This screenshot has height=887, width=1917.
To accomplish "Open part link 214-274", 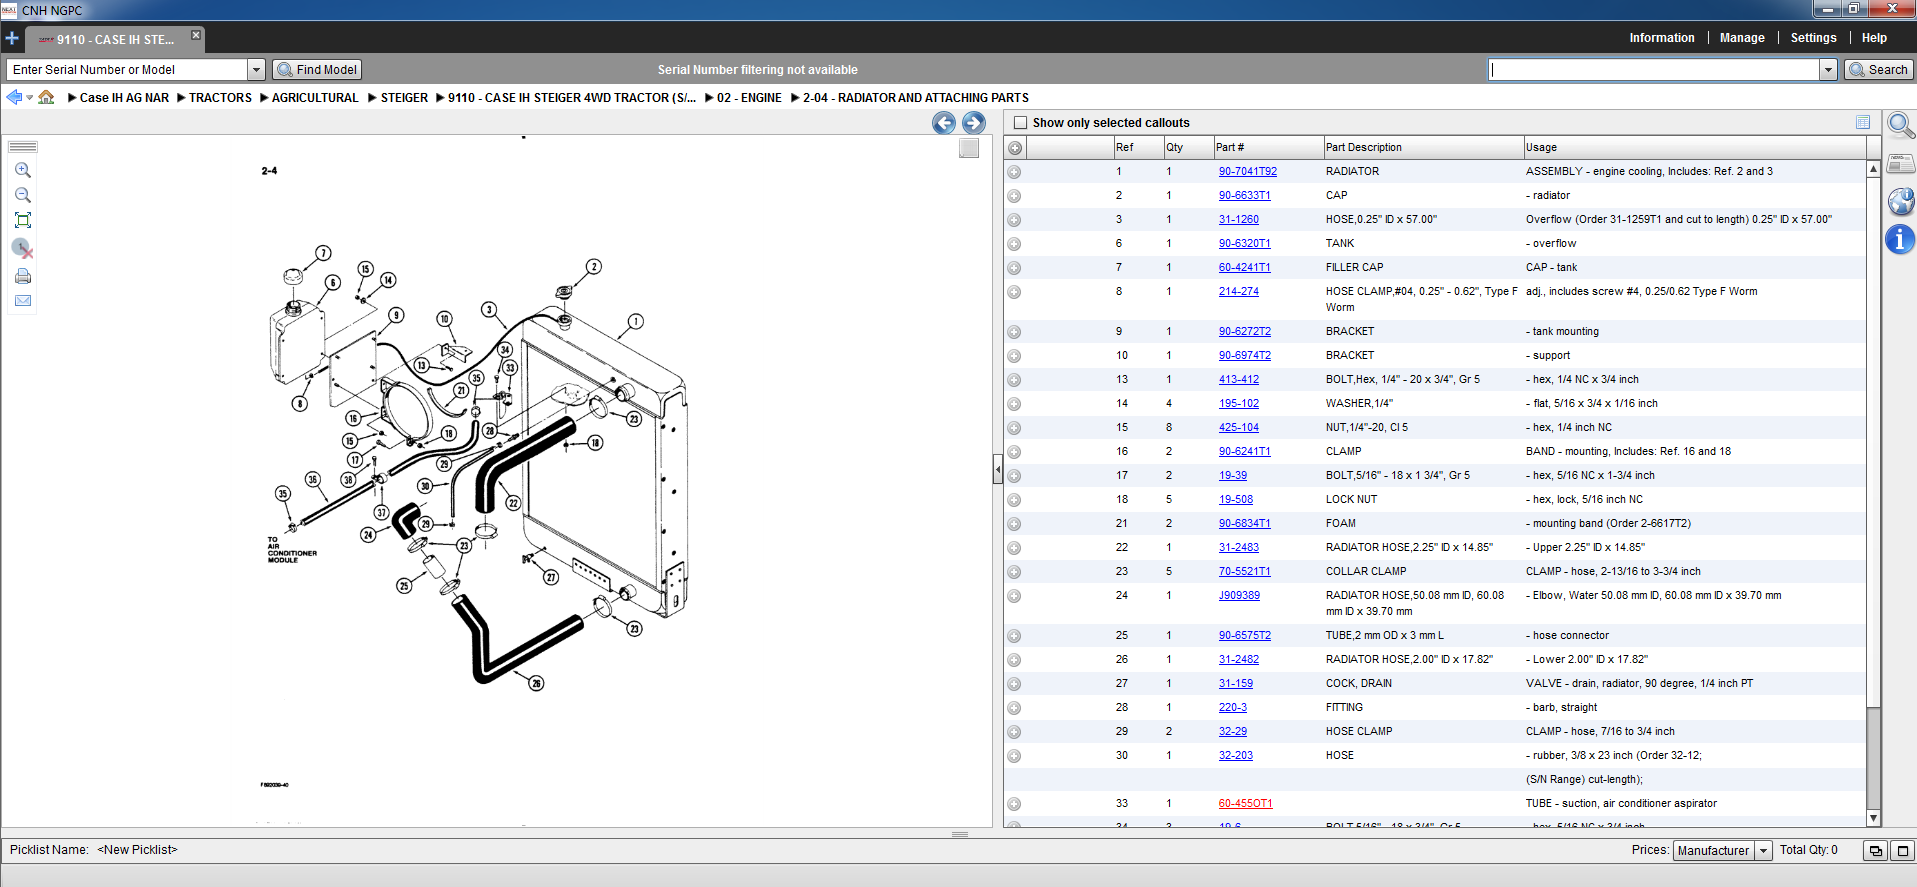I will [1238, 292].
